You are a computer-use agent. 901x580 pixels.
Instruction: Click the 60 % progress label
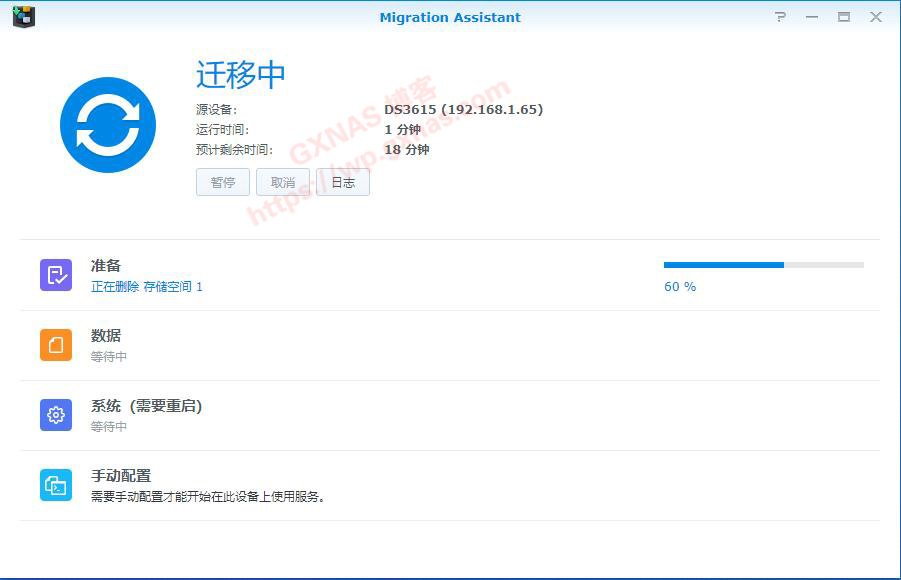tap(680, 287)
